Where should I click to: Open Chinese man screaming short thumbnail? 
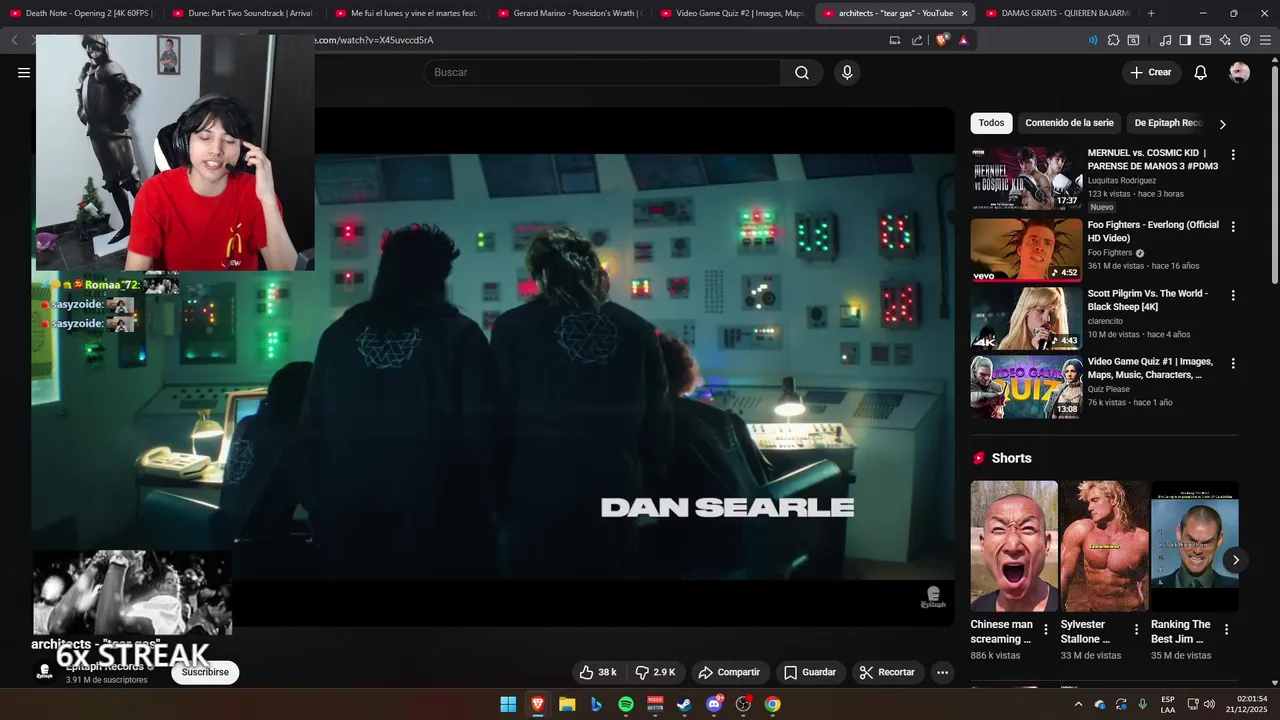(1014, 546)
